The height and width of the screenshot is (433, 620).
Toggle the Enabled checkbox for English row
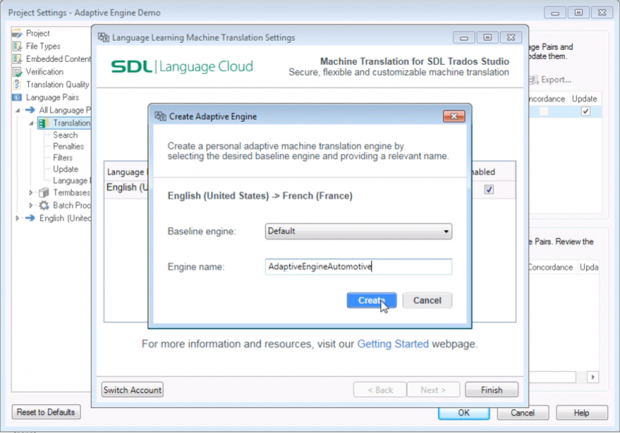[x=489, y=189]
